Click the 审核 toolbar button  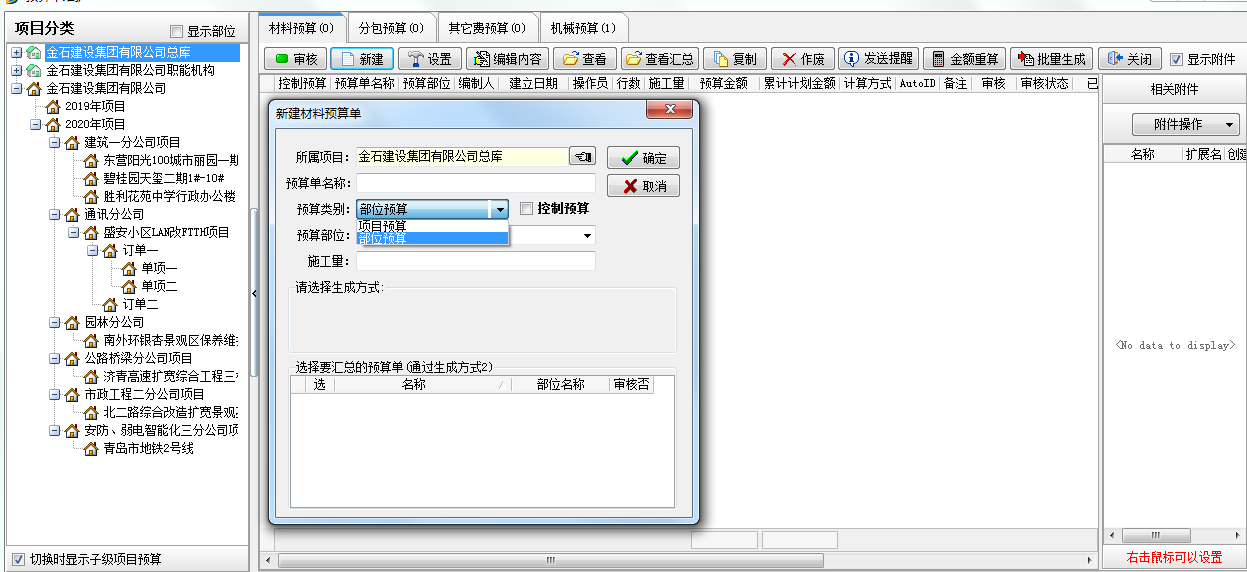coord(295,59)
